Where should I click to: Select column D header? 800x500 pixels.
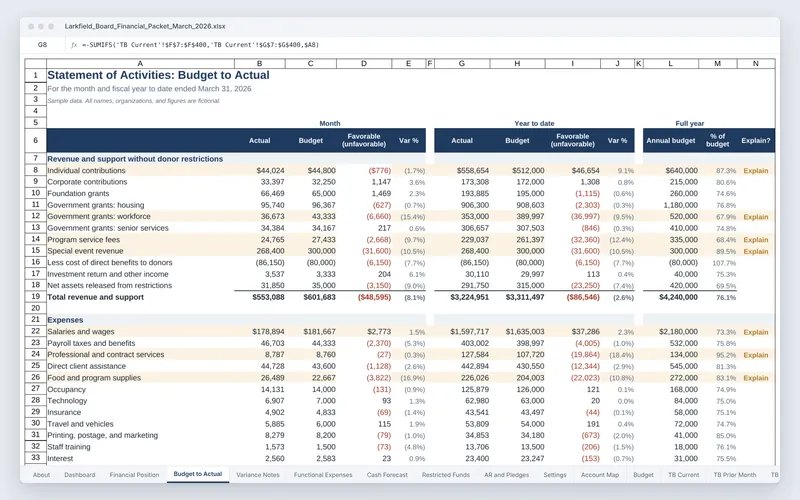pyautogui.click(x=364, y=64)
